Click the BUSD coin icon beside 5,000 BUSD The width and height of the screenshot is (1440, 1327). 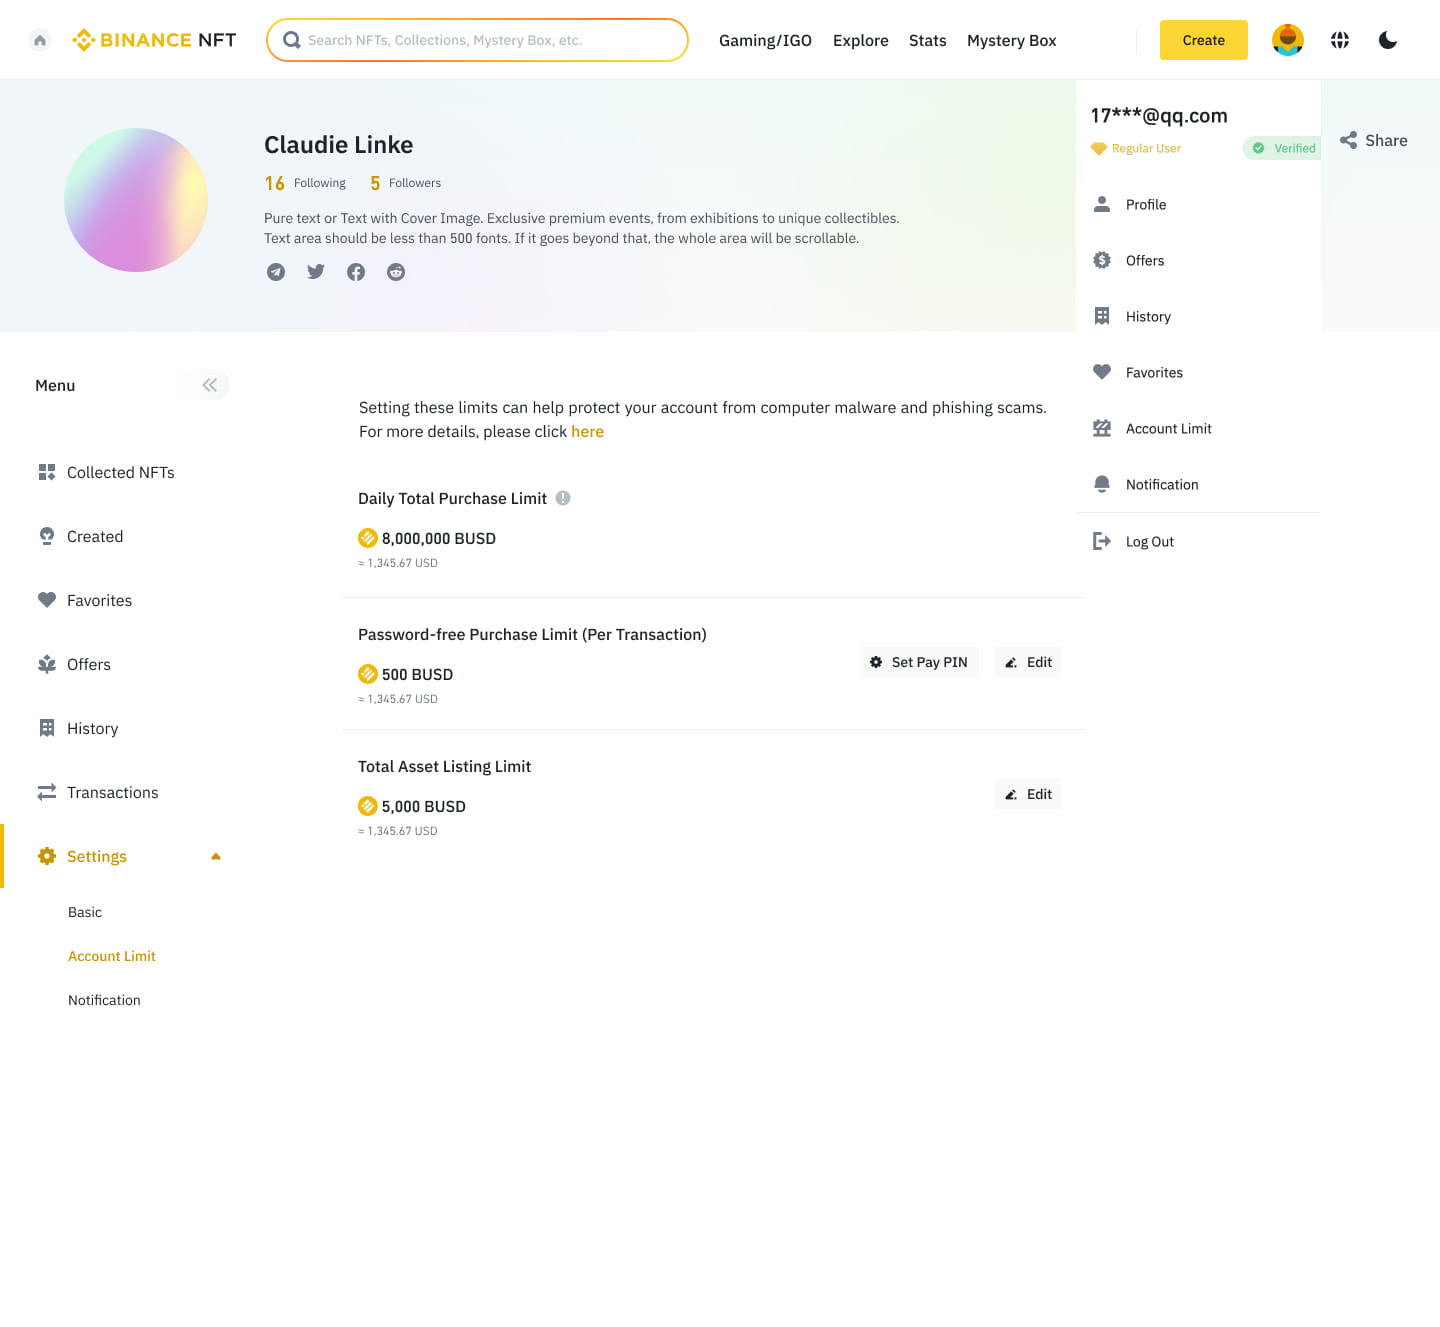pos(368,806)
